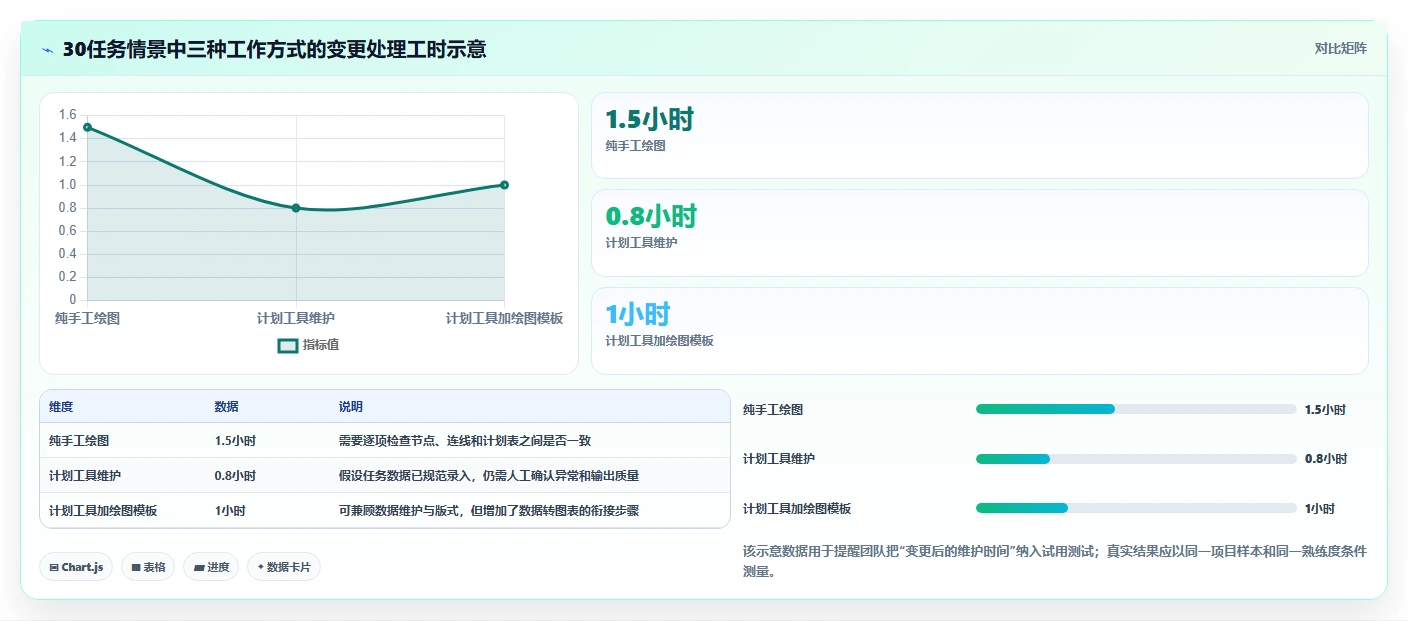Click the 说明 table column header
The width and height of the screenshot is (1408, 621).
[351, 407]
